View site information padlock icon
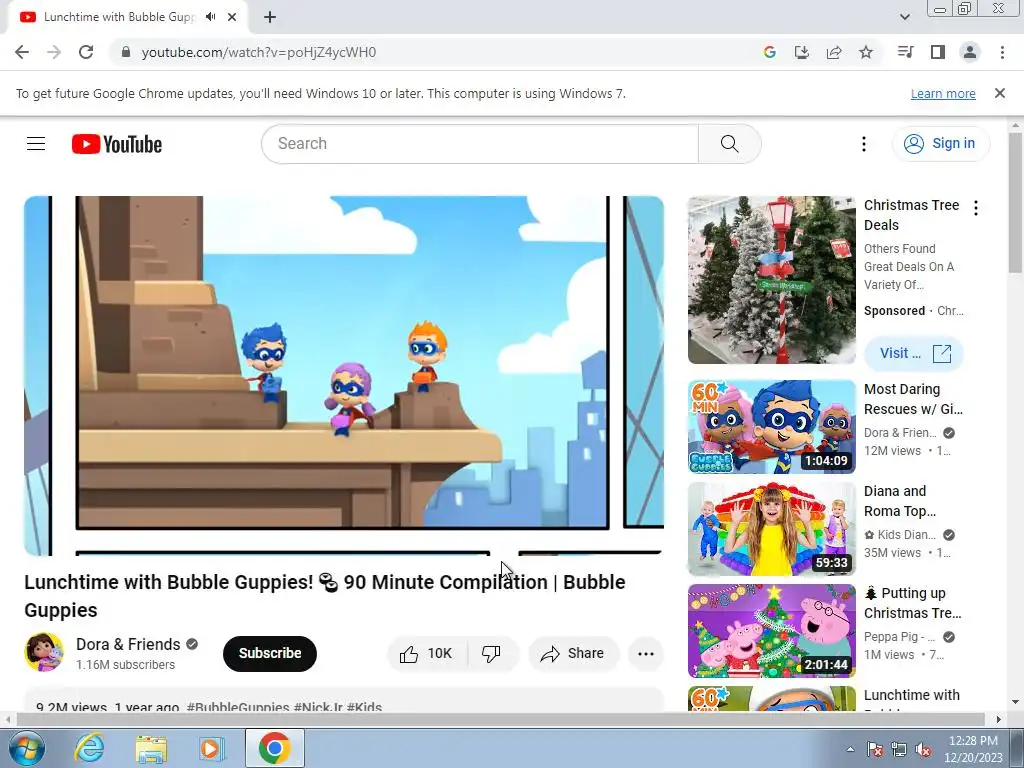This screenshot has width=1024, height=768. pyautogui.click(x=126, y=52)
